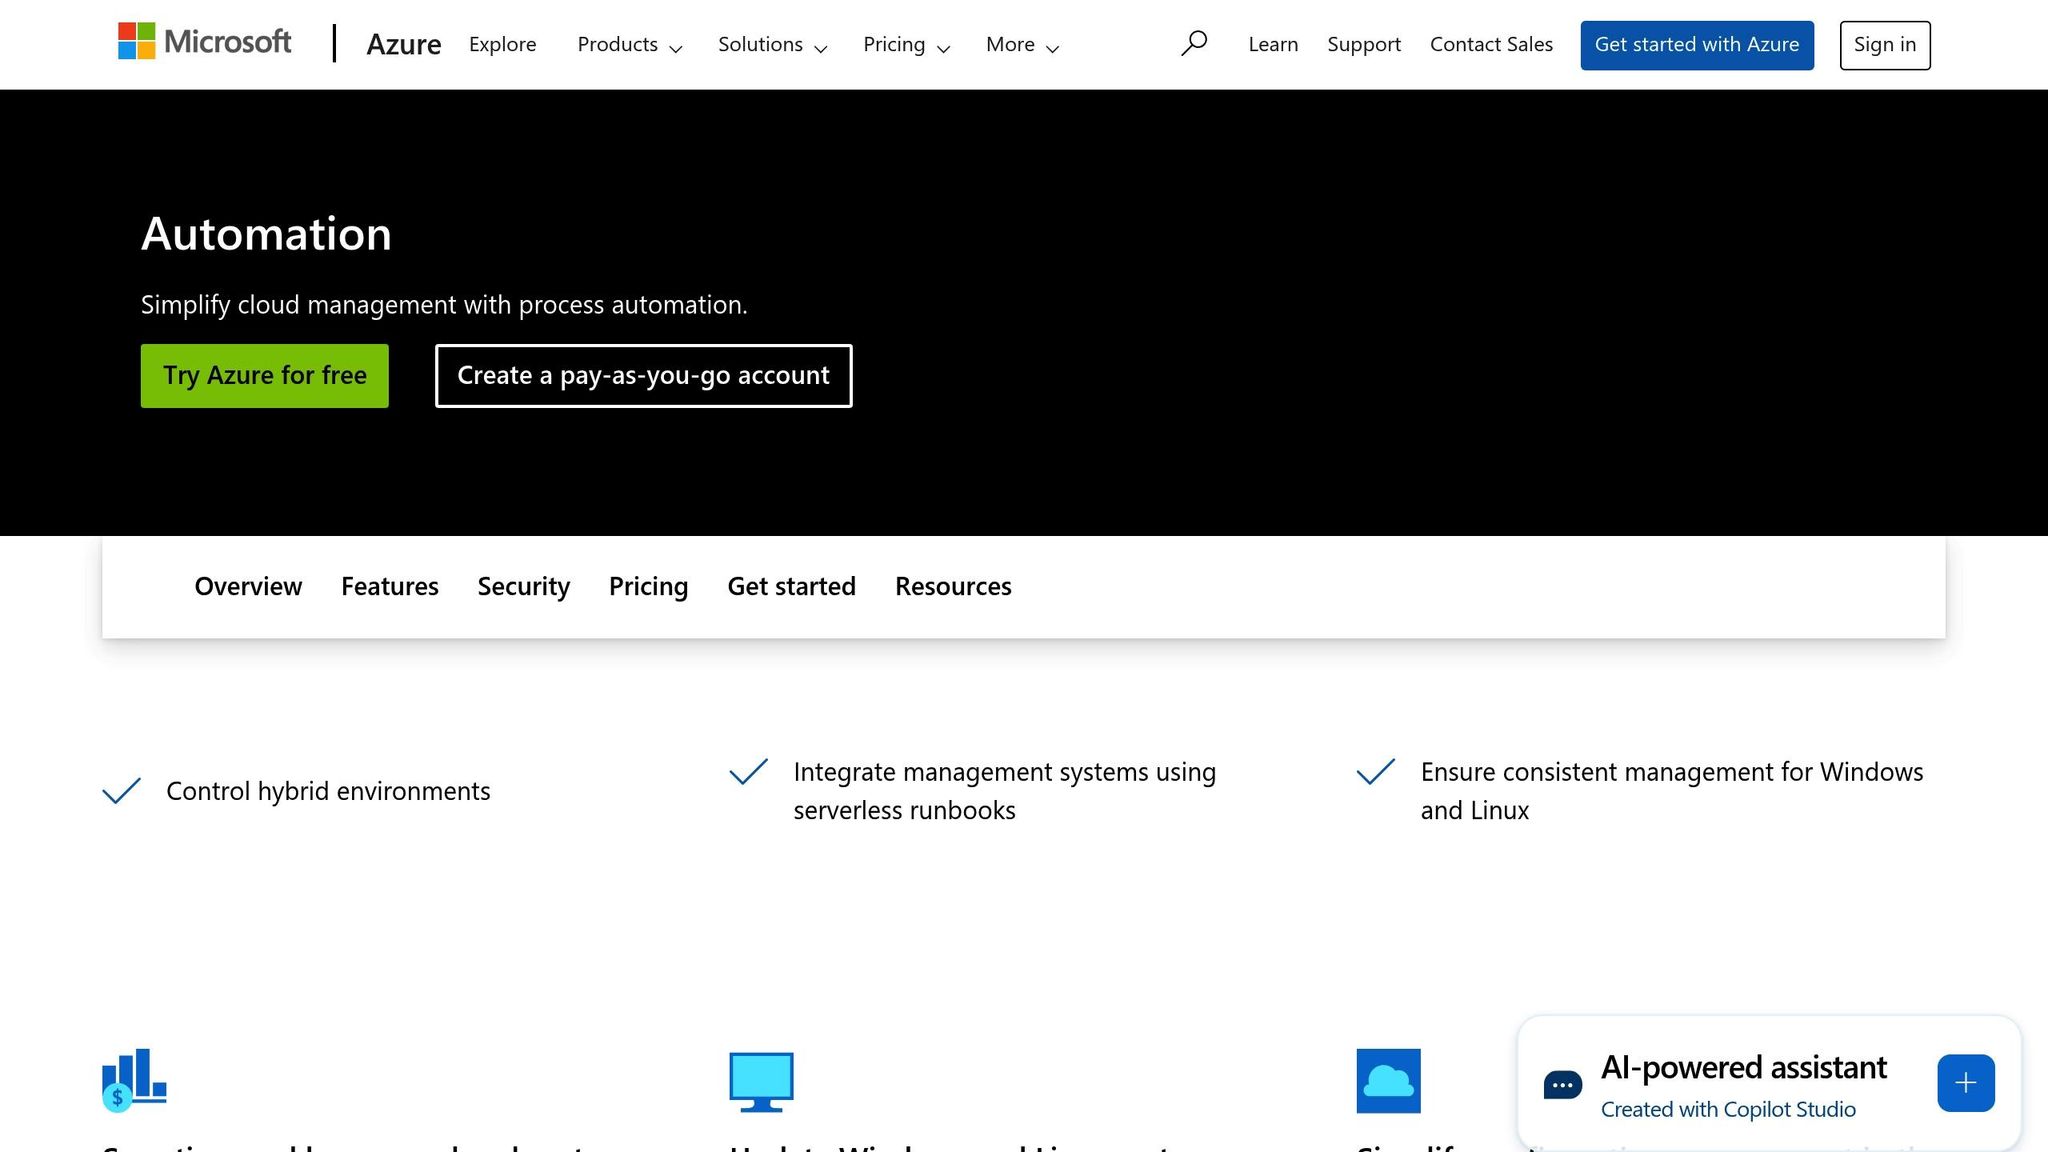Open the Learn link
The width and height of the screenshot is (2048, 1152).
1273,44
